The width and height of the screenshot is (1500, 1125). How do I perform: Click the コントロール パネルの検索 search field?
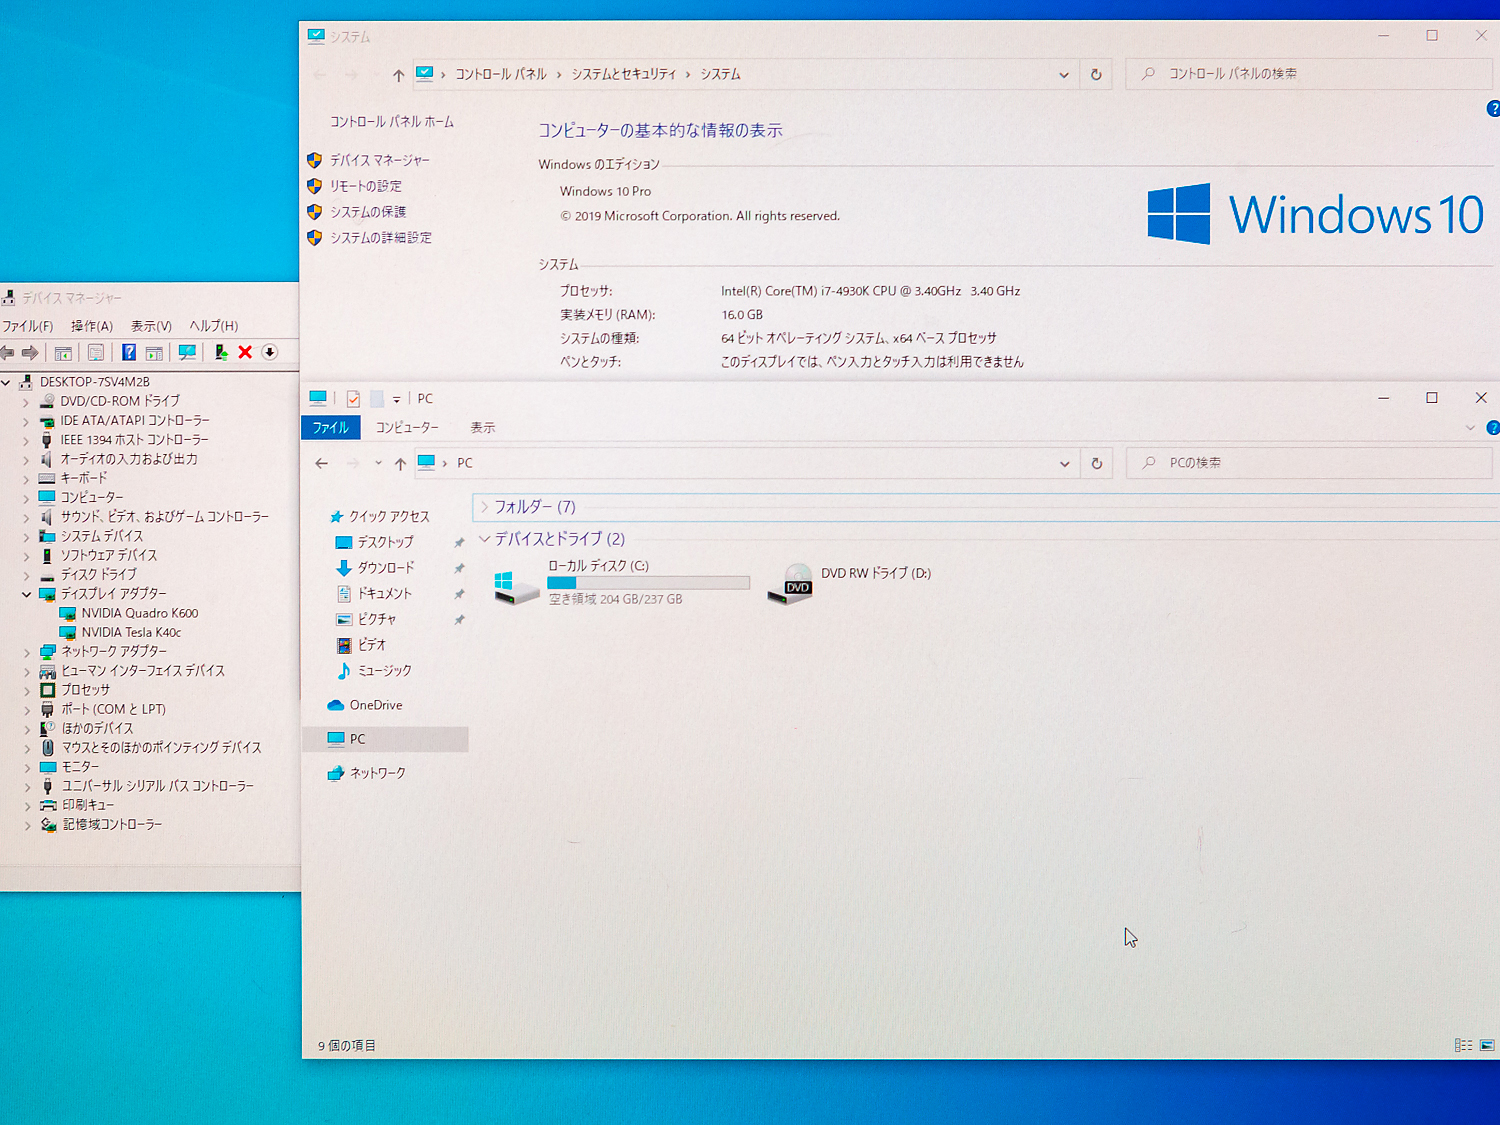point(1310,74)
